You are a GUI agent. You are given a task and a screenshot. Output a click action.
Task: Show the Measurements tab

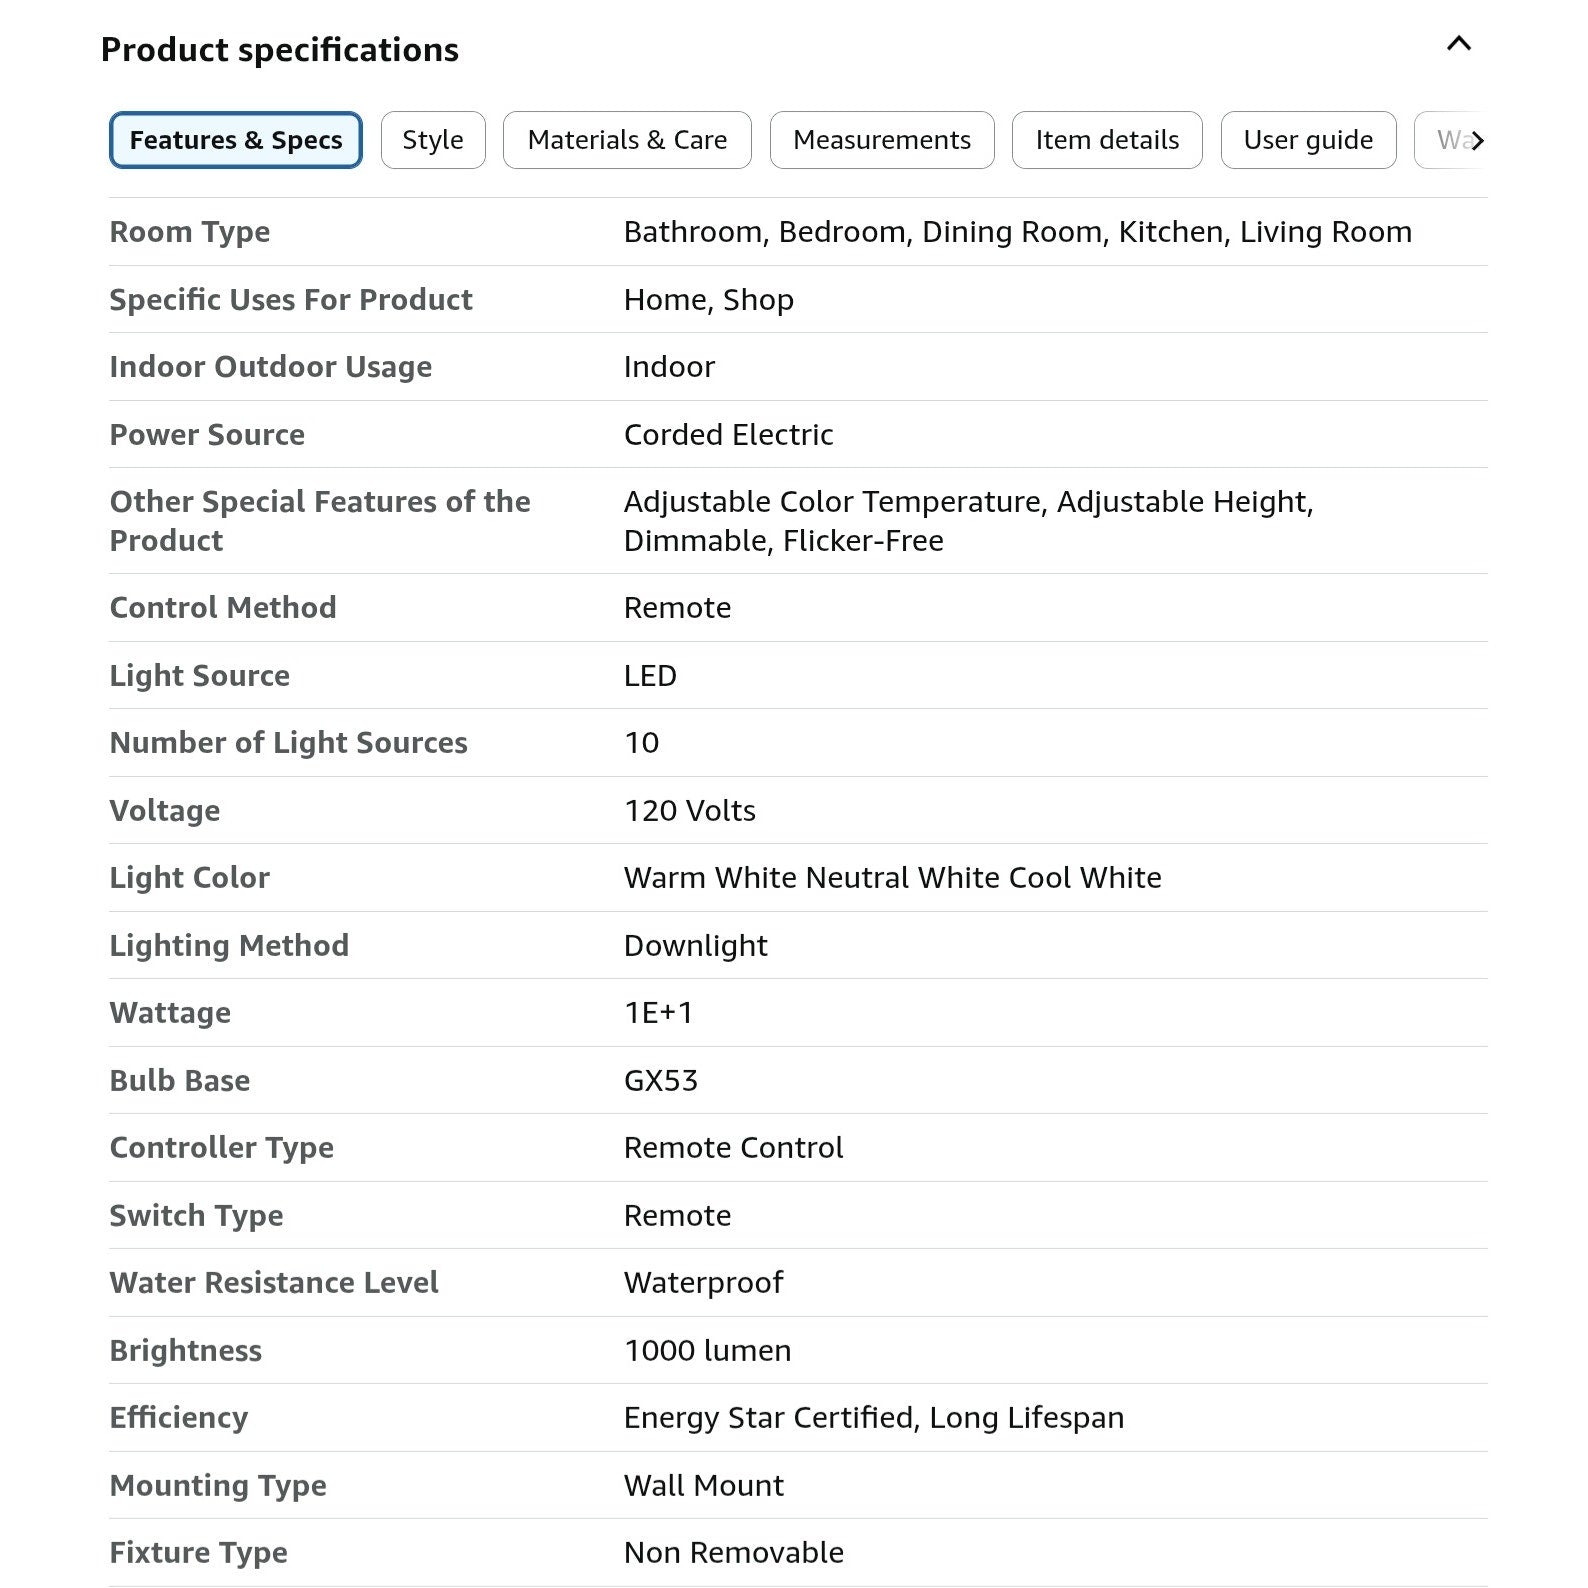click(x=881, y=140)
